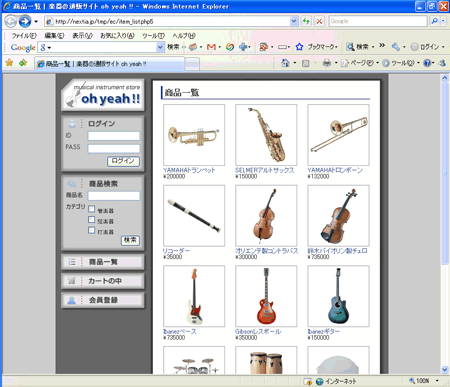Click the 商品一覧 sidebar menu button
Image resolution: width=450 pixels, height=387 pixels.
pyautogui.click(x=103, y=262)
